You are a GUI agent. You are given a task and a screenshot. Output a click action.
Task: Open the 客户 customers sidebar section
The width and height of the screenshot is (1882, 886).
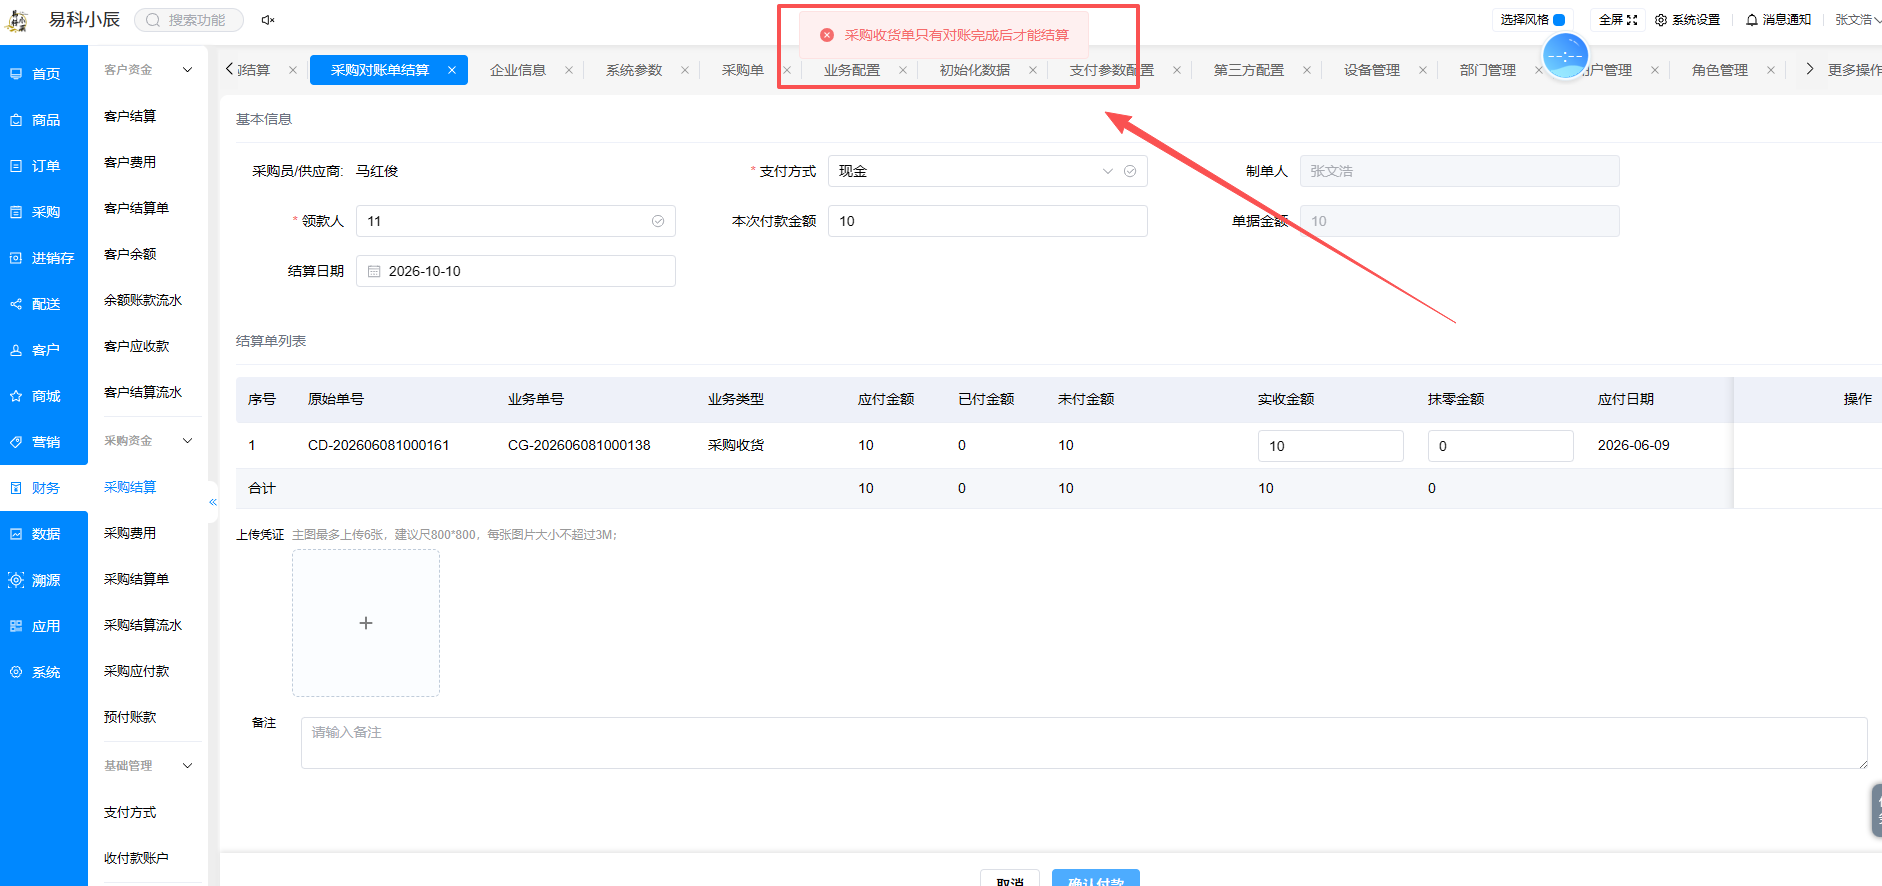(x=44, y=350)
